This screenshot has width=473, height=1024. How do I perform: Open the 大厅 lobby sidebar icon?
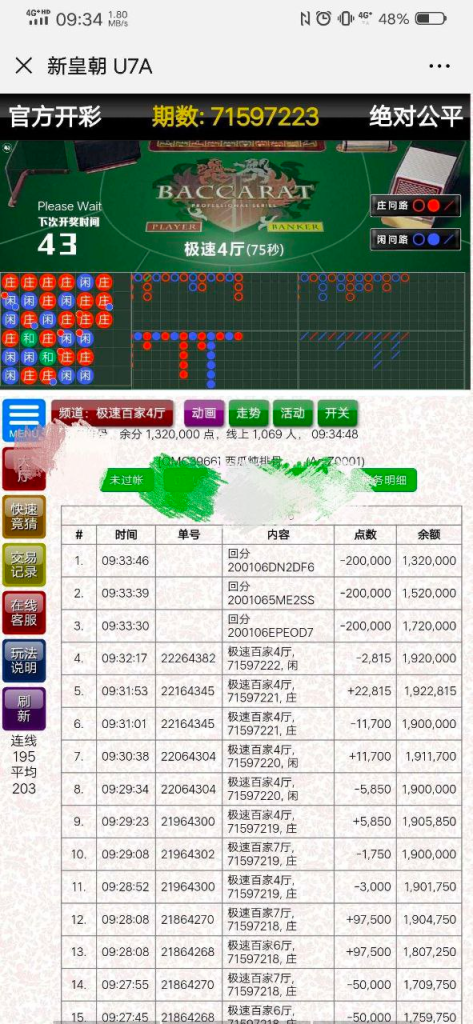(24, 468)
